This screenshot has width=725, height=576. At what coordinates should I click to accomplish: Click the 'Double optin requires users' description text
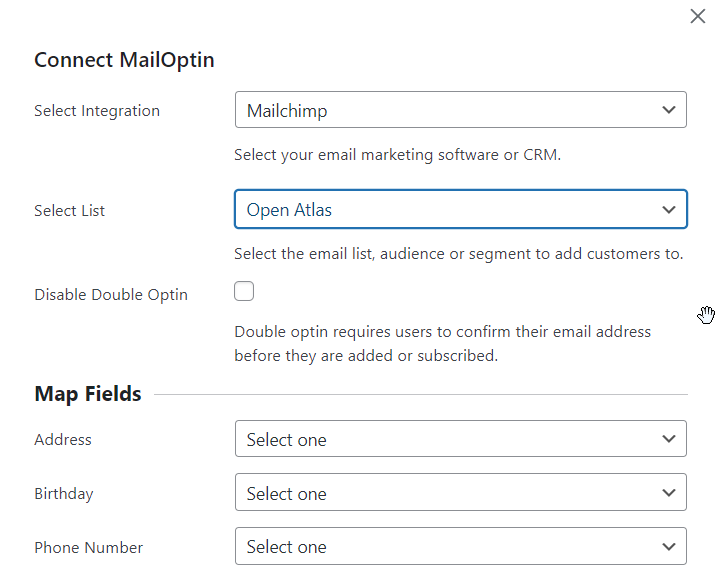442,344
